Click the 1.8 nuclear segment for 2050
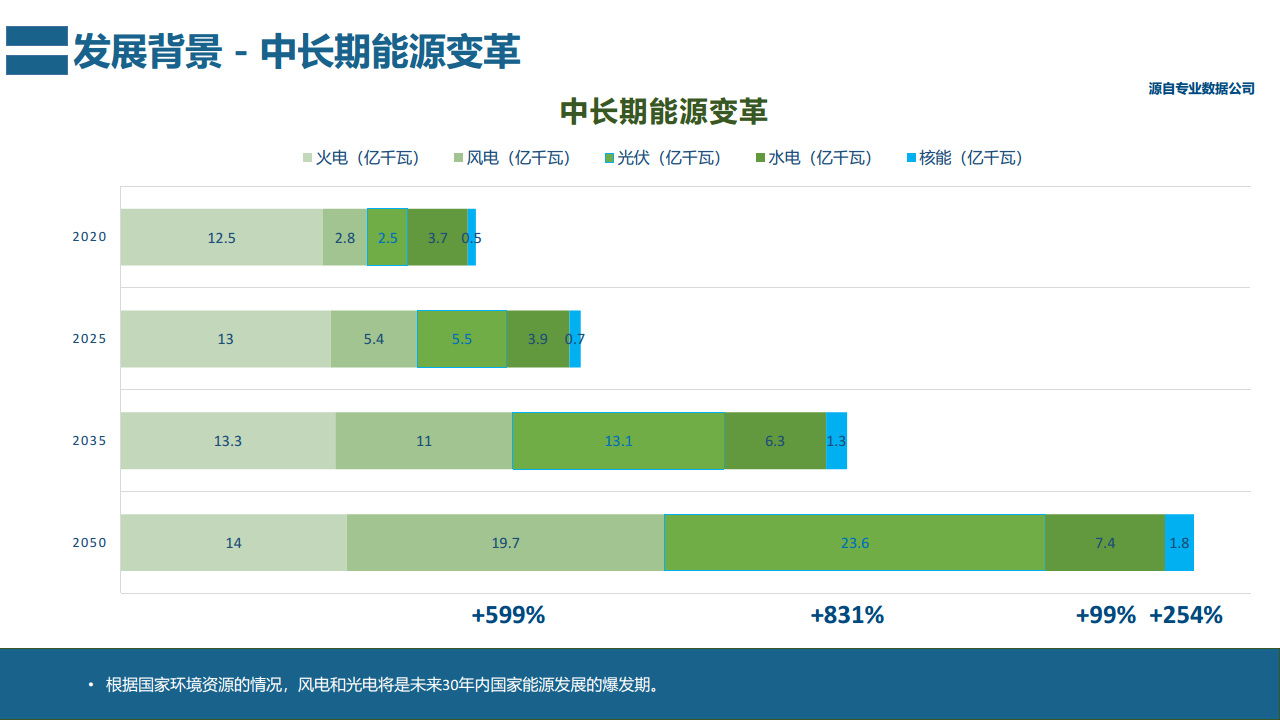Viewport: 1280px width, 720px height. 1180,543
